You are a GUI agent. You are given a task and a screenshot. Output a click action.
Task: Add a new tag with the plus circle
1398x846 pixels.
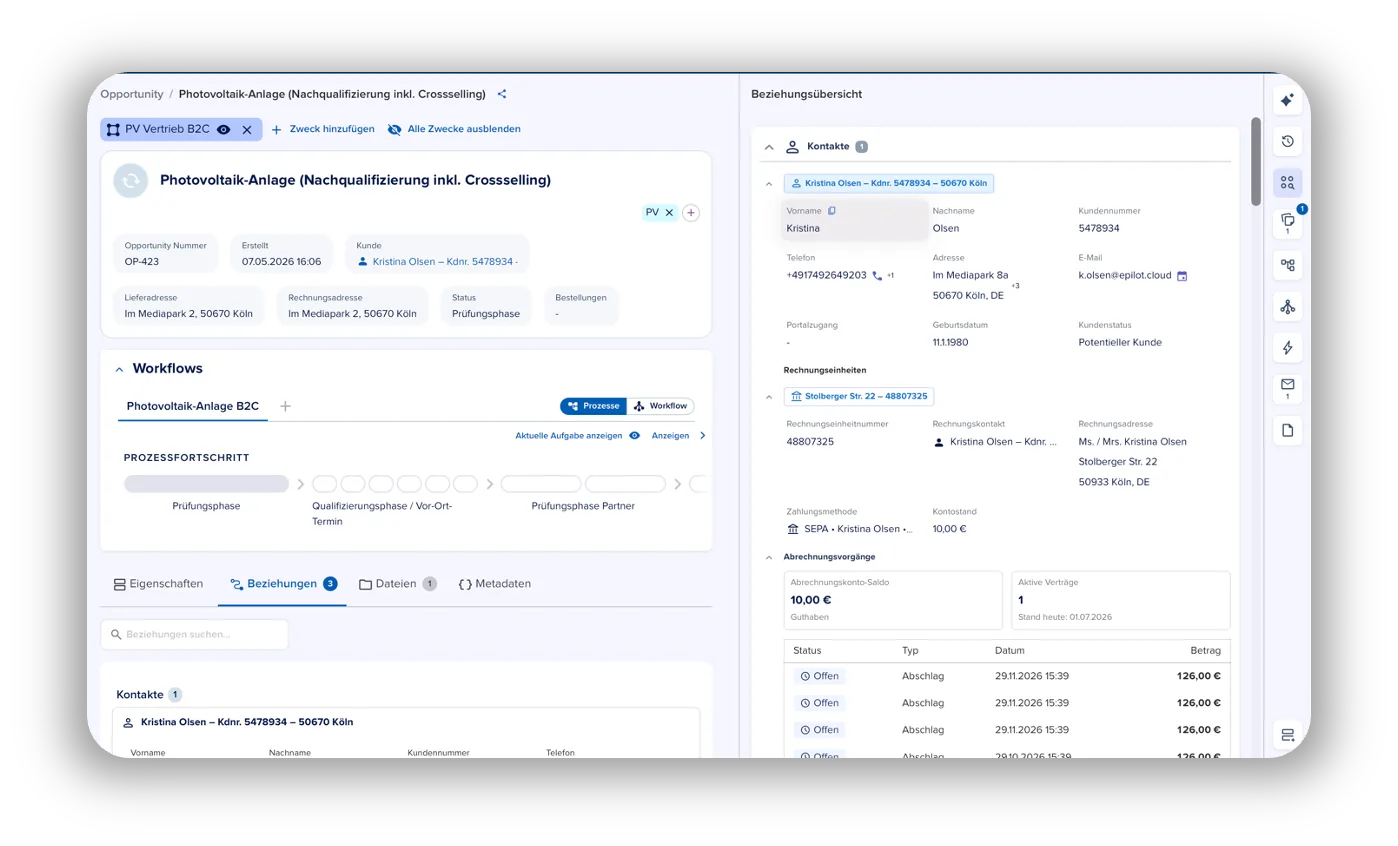(691, 212)
